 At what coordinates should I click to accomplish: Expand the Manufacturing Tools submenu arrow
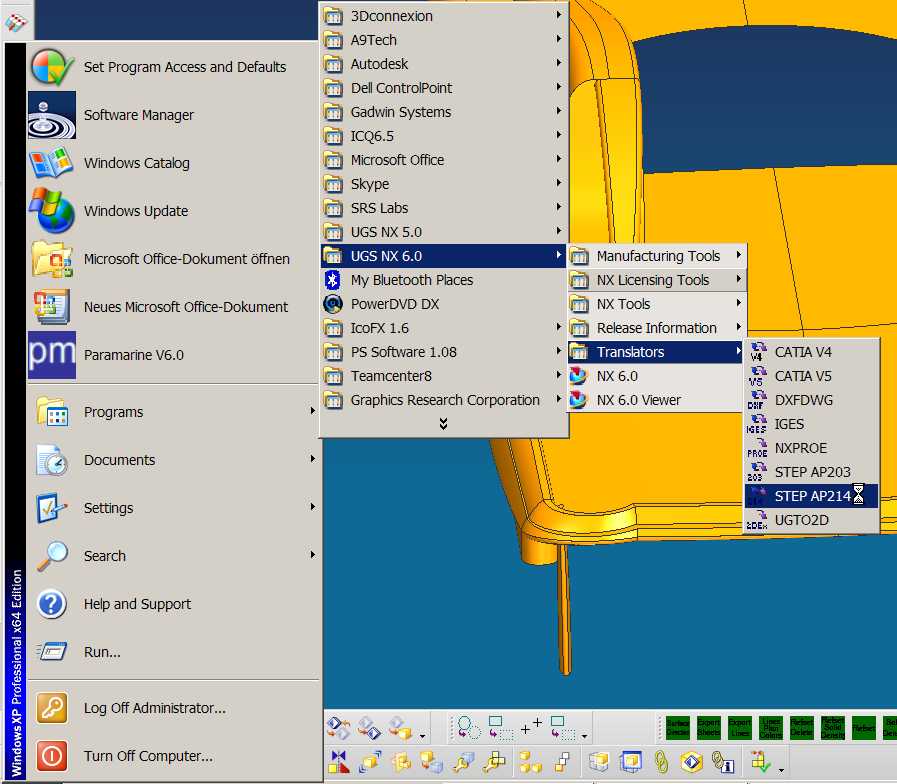(x=739, y=255)
